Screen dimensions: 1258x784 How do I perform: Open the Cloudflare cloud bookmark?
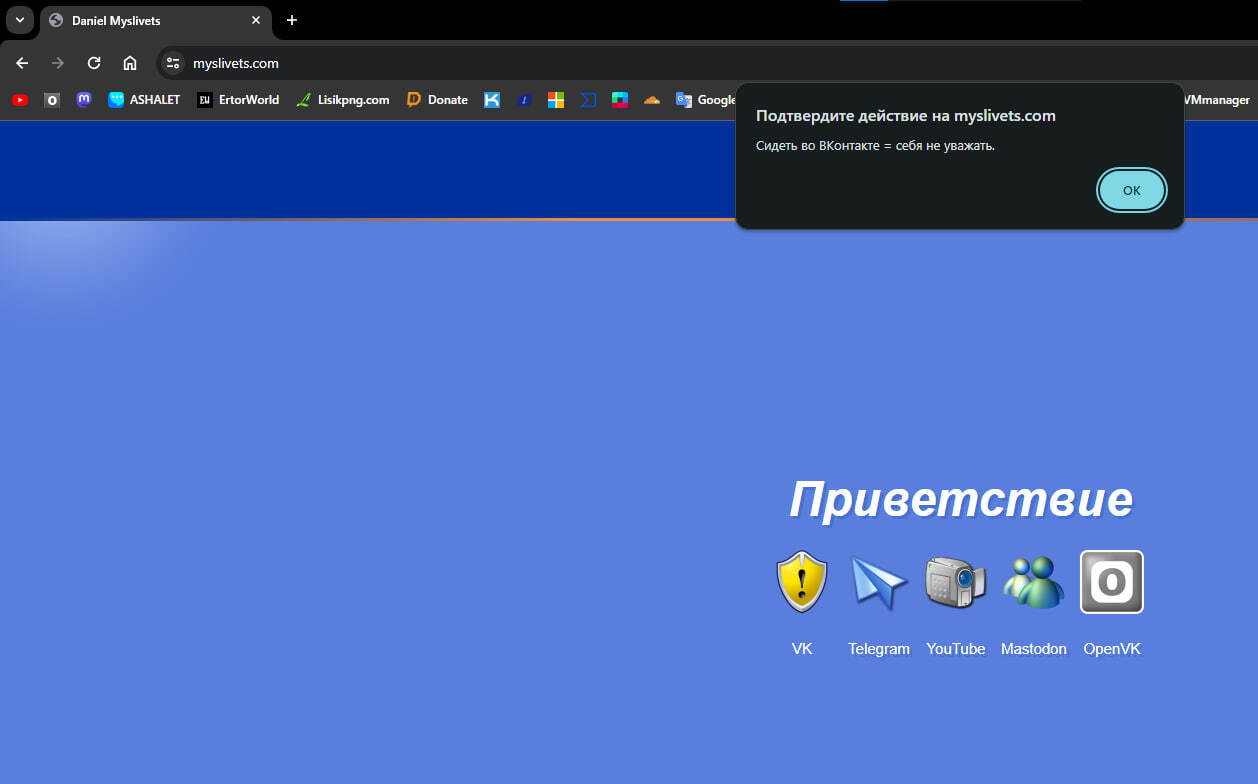click(x=652, y=100)
